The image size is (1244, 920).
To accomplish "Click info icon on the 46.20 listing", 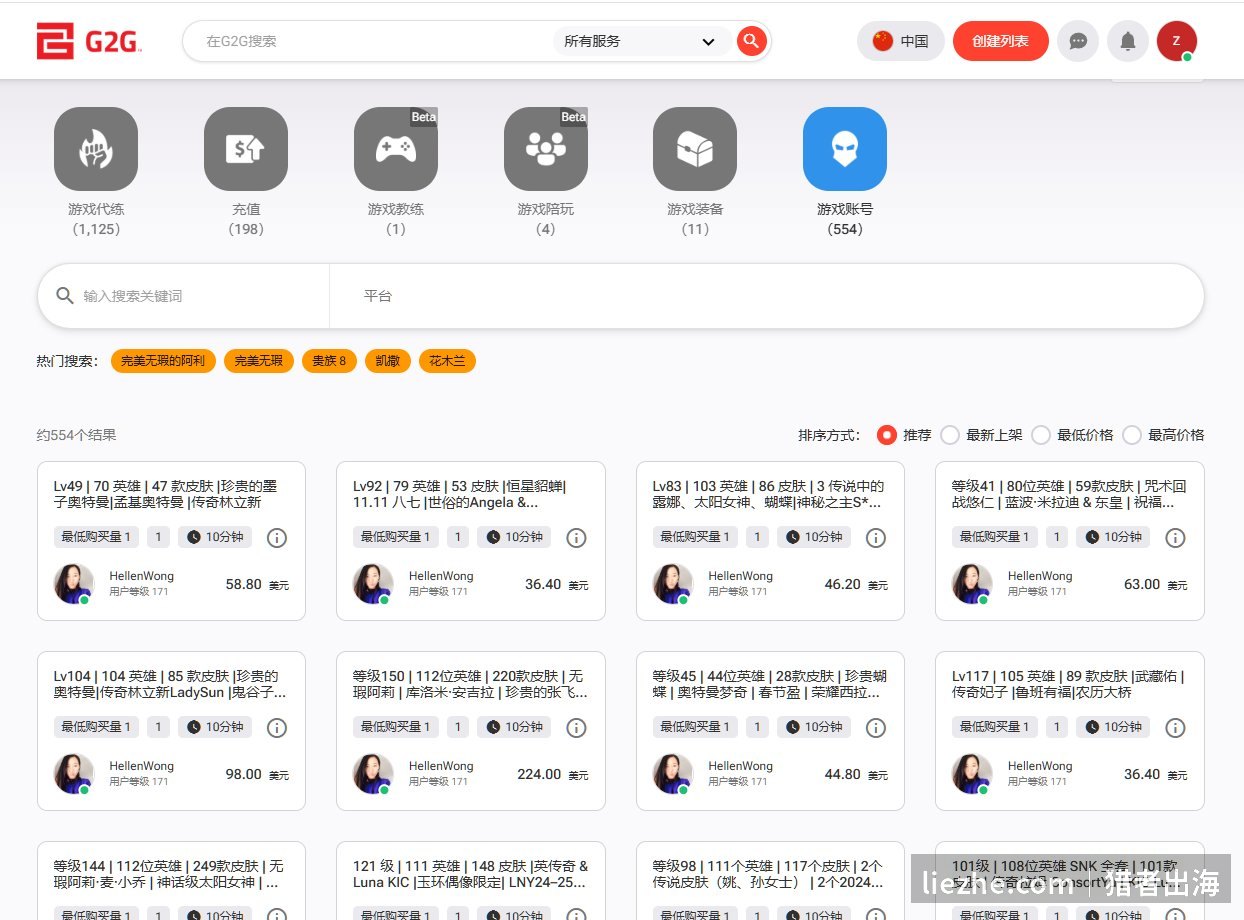I will coord(876,538).
